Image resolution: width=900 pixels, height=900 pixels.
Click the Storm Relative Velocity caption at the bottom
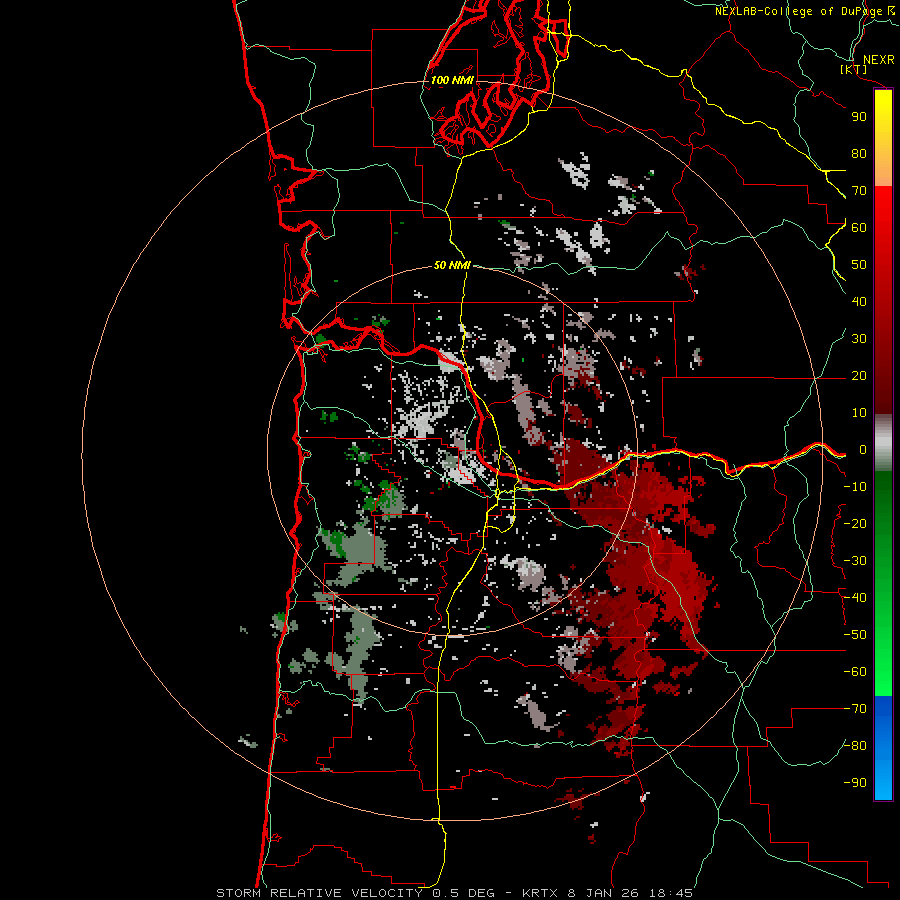(x=454, y=893)
